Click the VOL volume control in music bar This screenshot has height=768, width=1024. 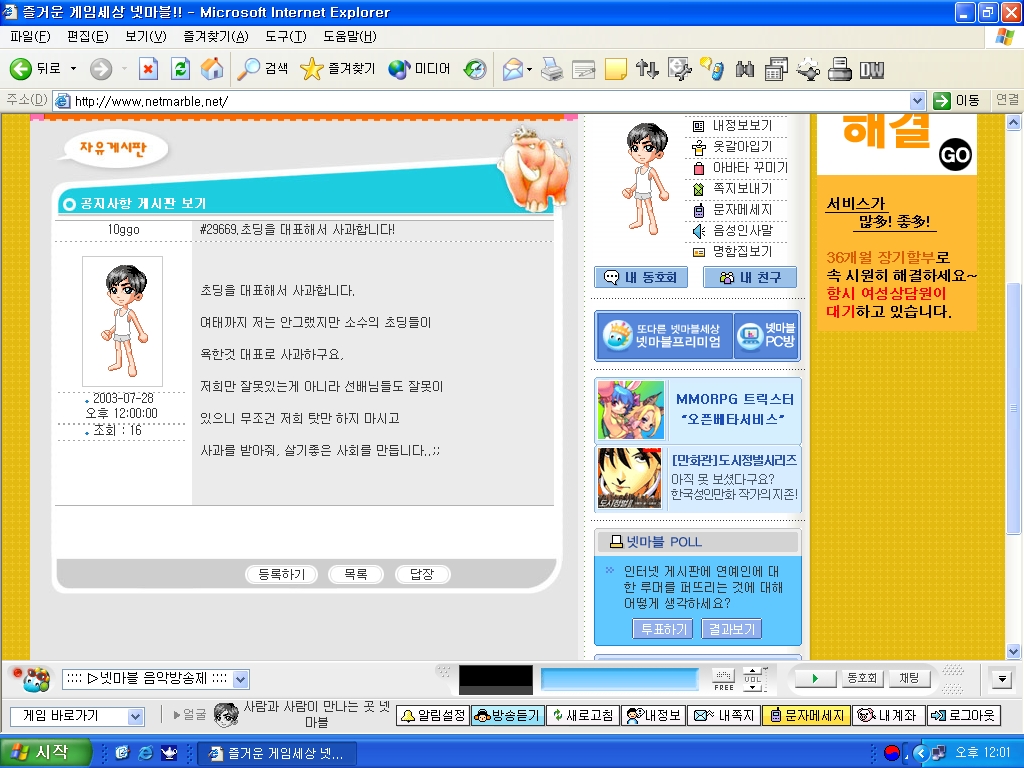pos(752,678)
